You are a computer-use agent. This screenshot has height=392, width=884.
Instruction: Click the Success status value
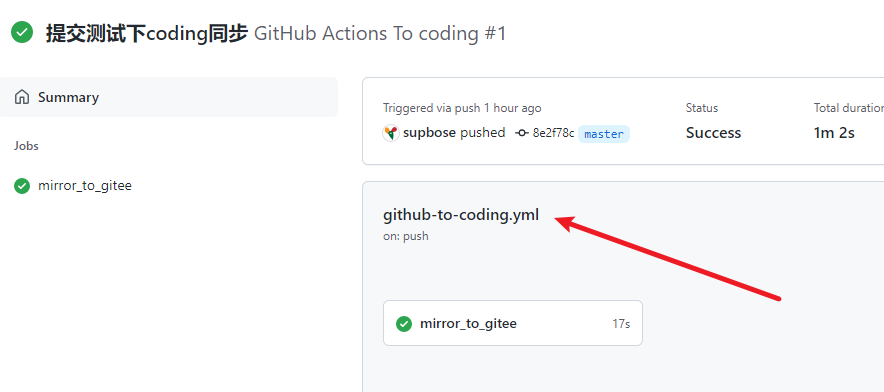pos(713,133)
